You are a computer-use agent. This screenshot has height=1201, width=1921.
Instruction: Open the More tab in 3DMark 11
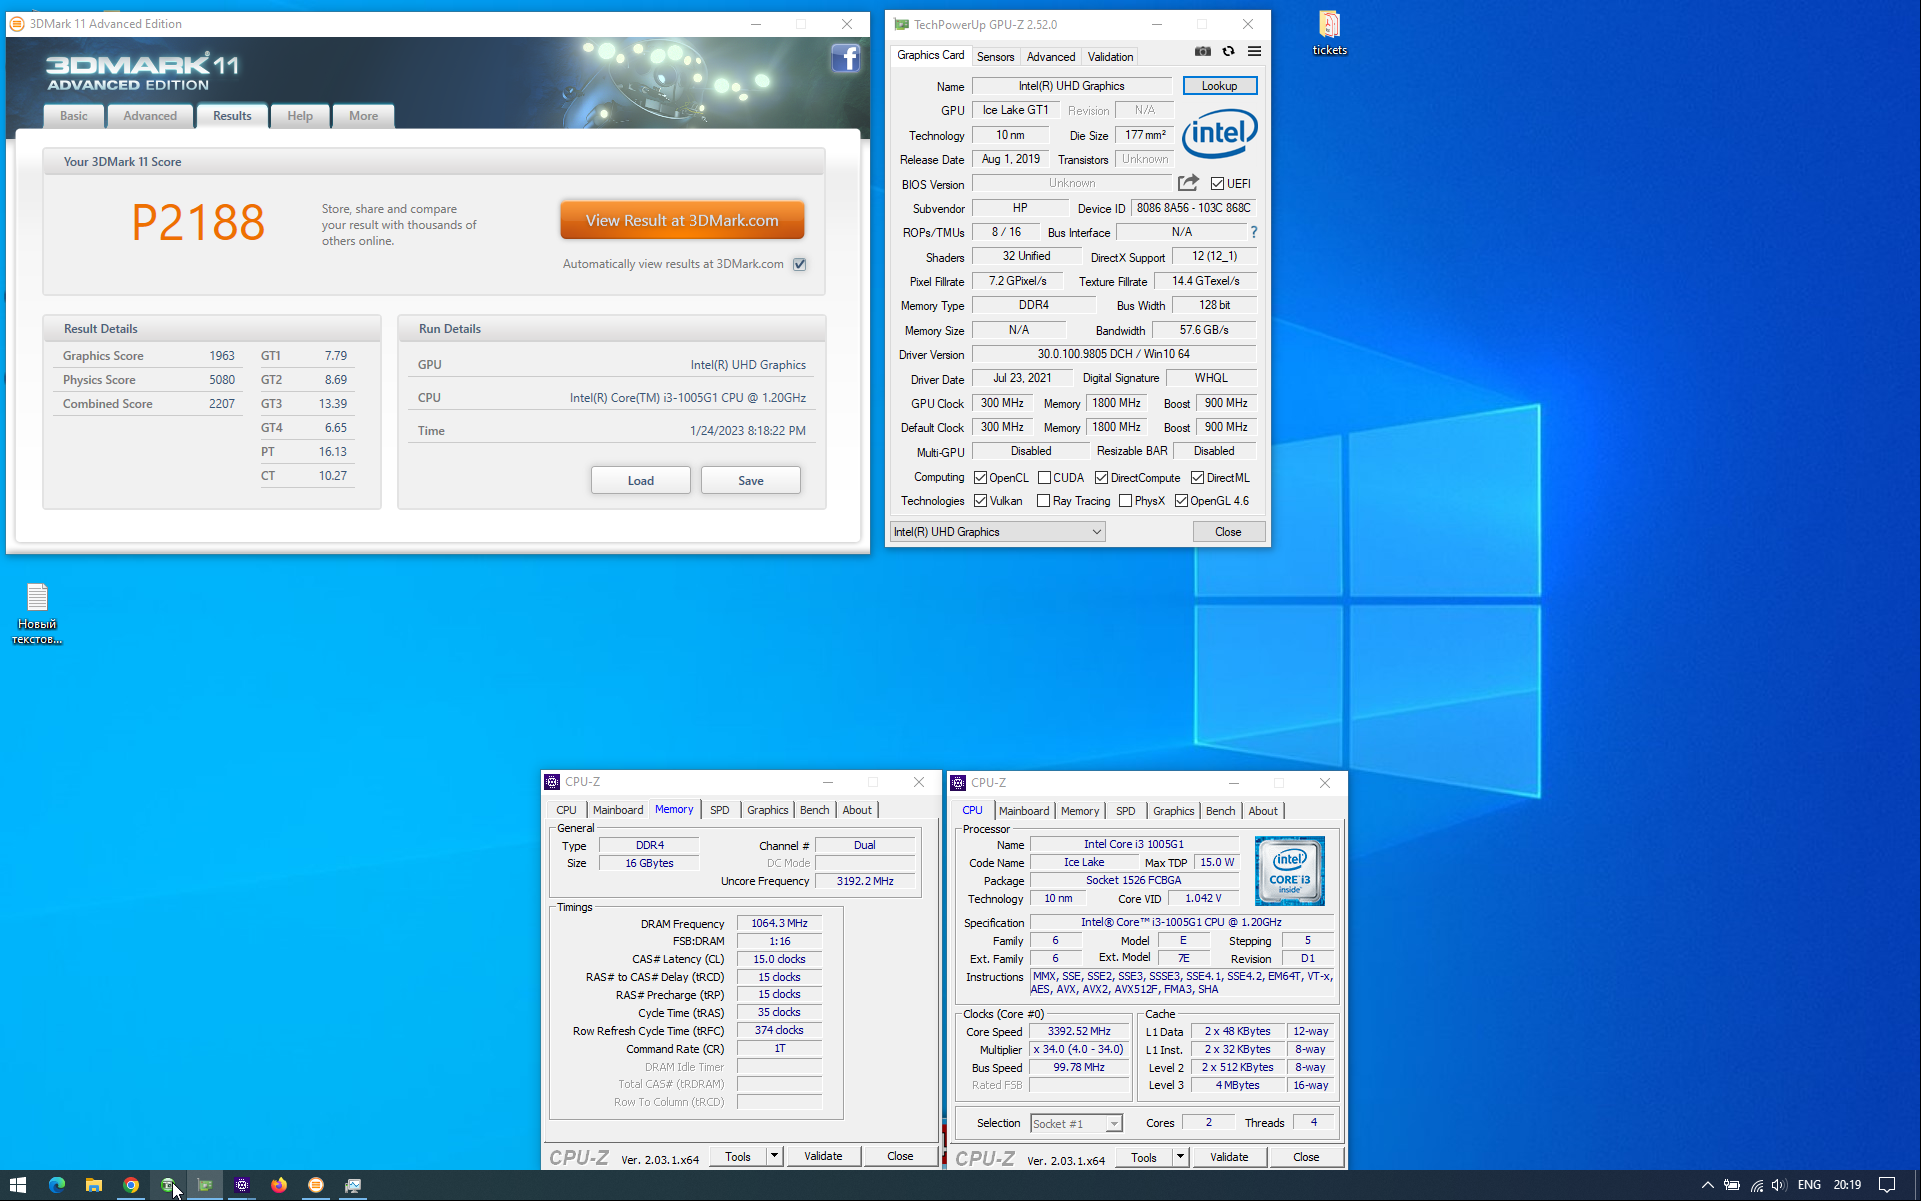[x=364, y=116]
